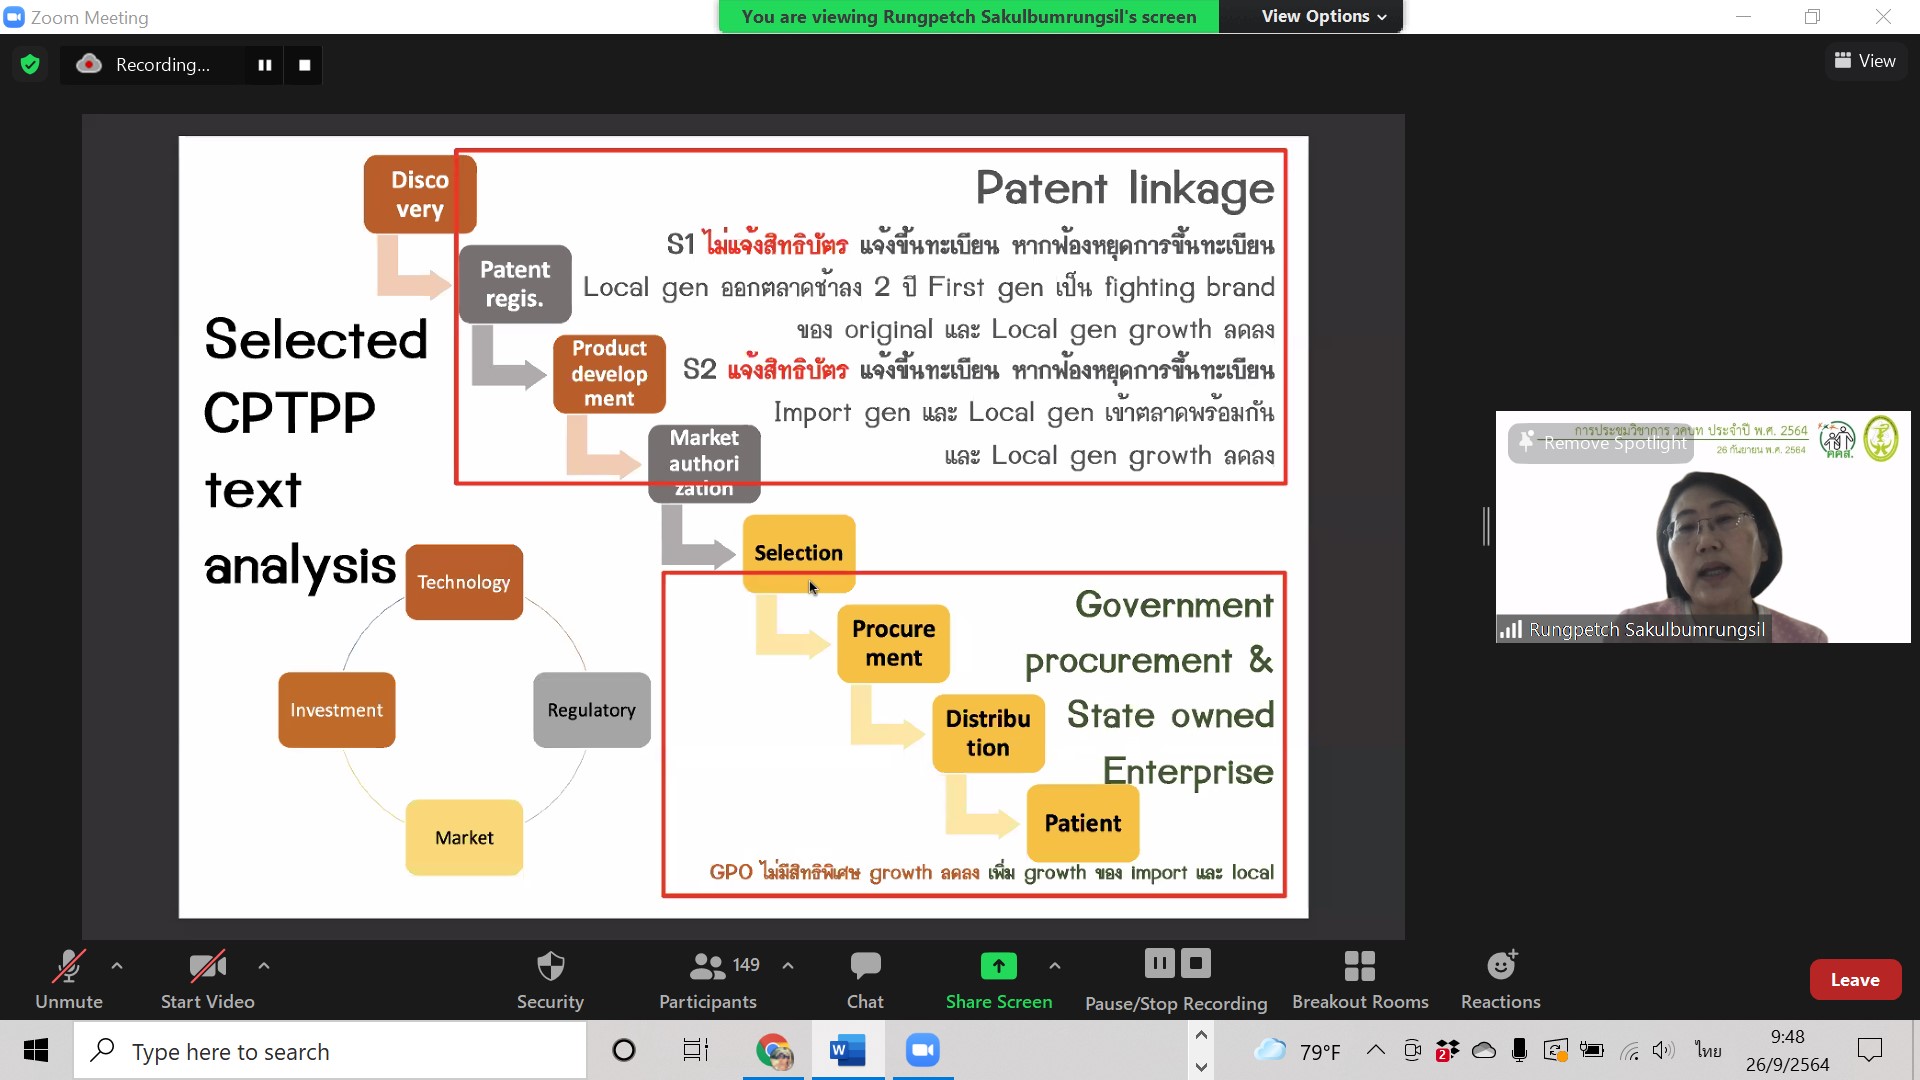Click Remove Spotlight on speaker video
The width and height of the screenshot is (1920, 1080).
click(1601, 443)
